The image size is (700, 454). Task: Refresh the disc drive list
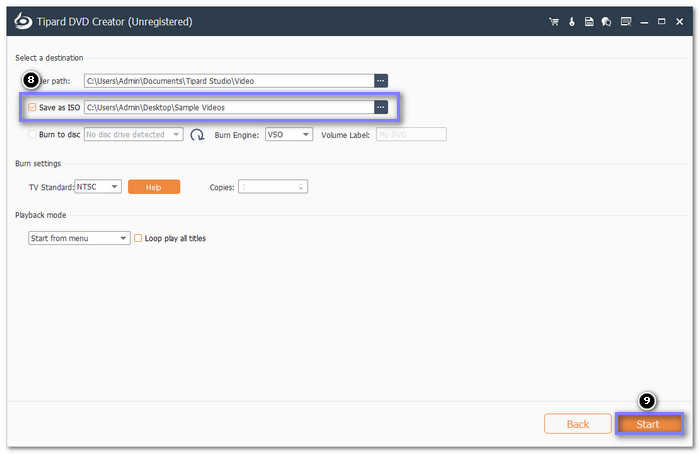197,134
